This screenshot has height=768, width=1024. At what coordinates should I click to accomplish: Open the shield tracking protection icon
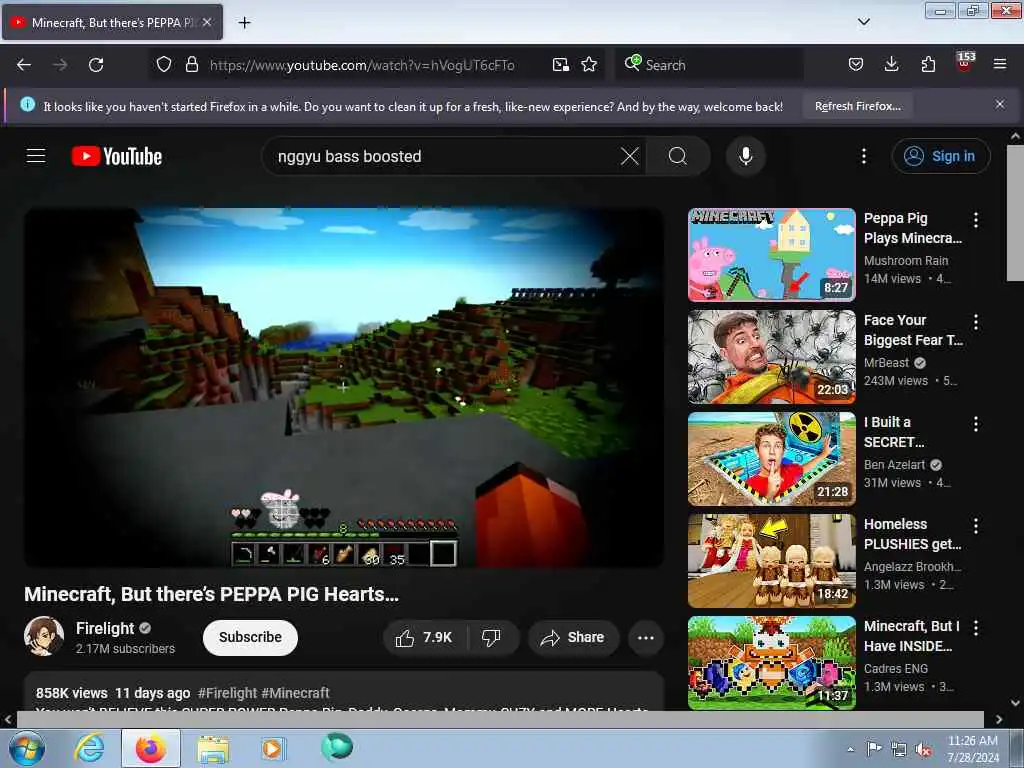point(164,65)
